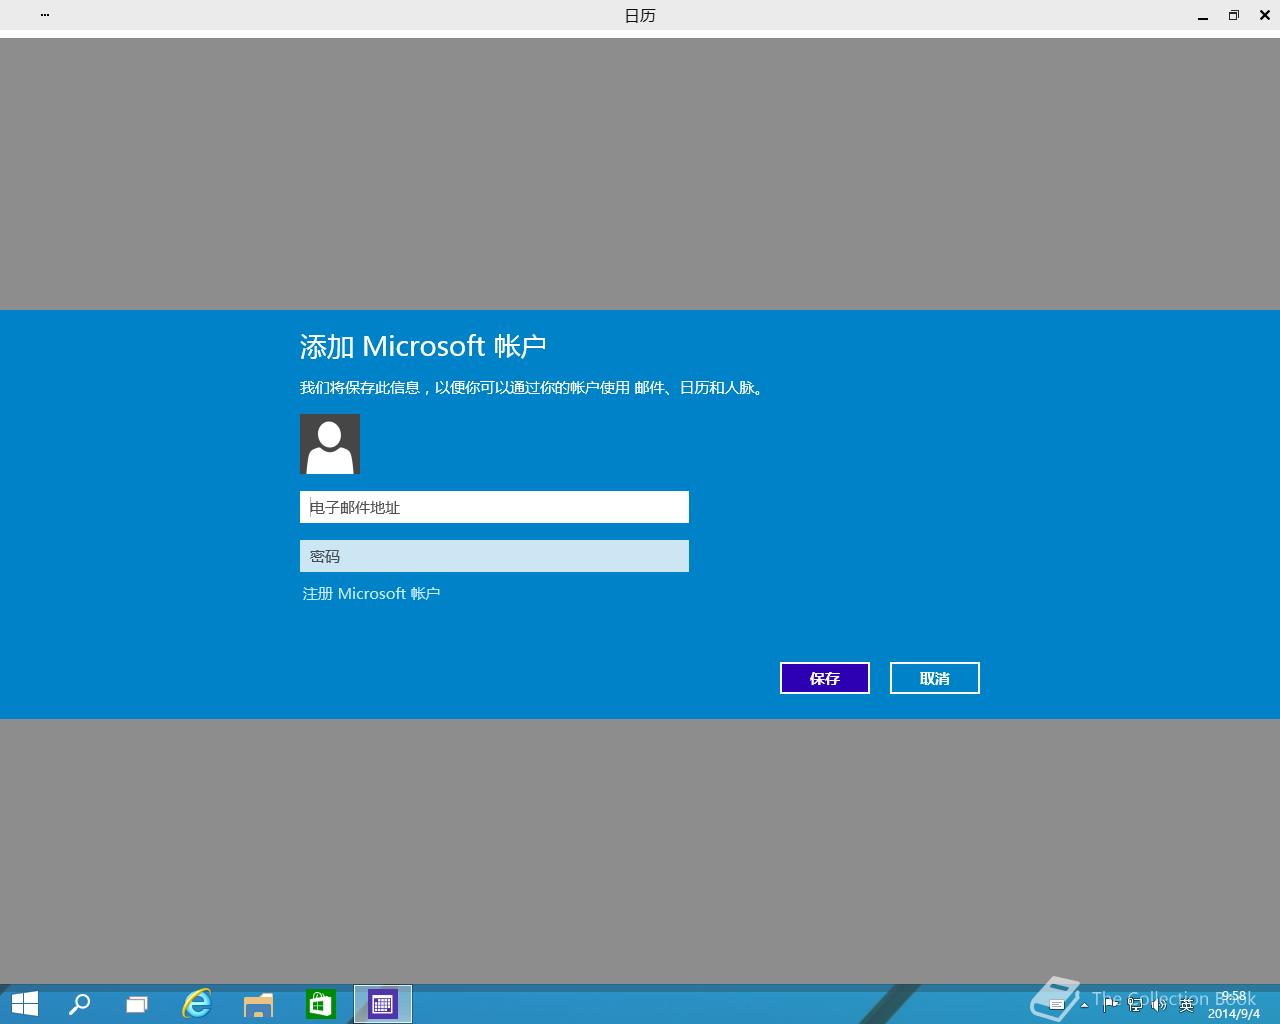Click the password input field
The image size is (1280, 1024).
(494, 556)
